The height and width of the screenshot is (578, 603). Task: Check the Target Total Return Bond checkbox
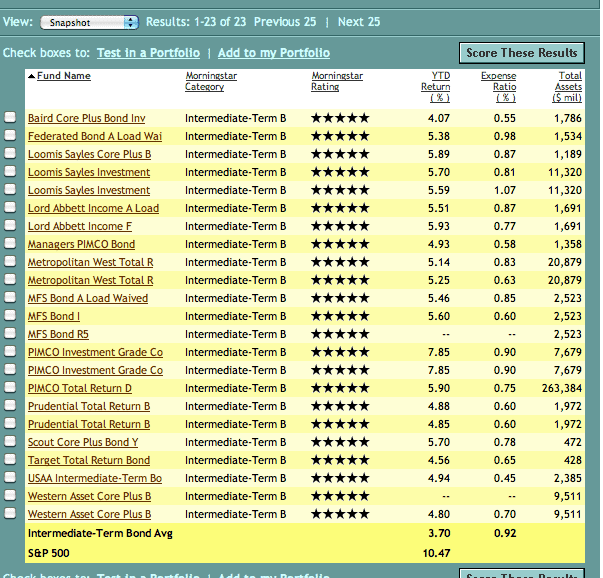click(10, 459)
